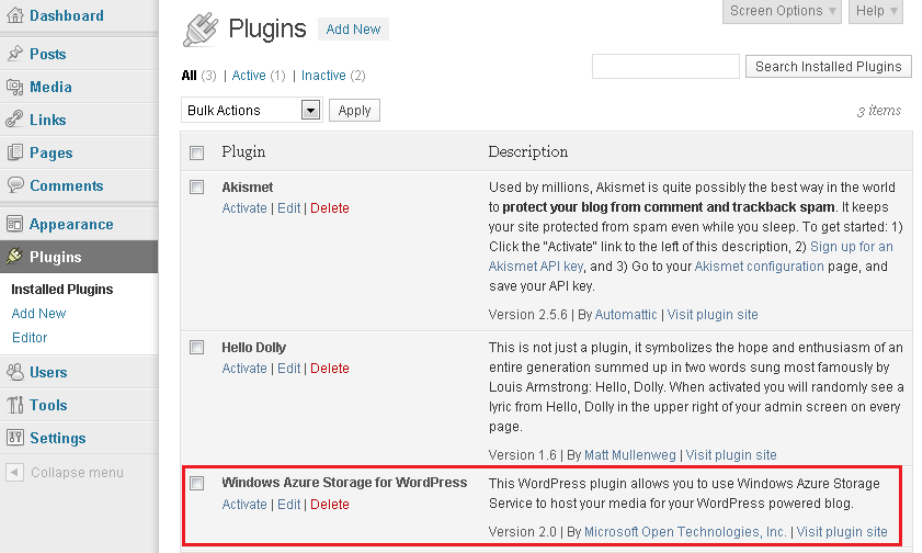Expand the Screen Options panel
The width and height of the screenshot is (922, 553).
783,11
